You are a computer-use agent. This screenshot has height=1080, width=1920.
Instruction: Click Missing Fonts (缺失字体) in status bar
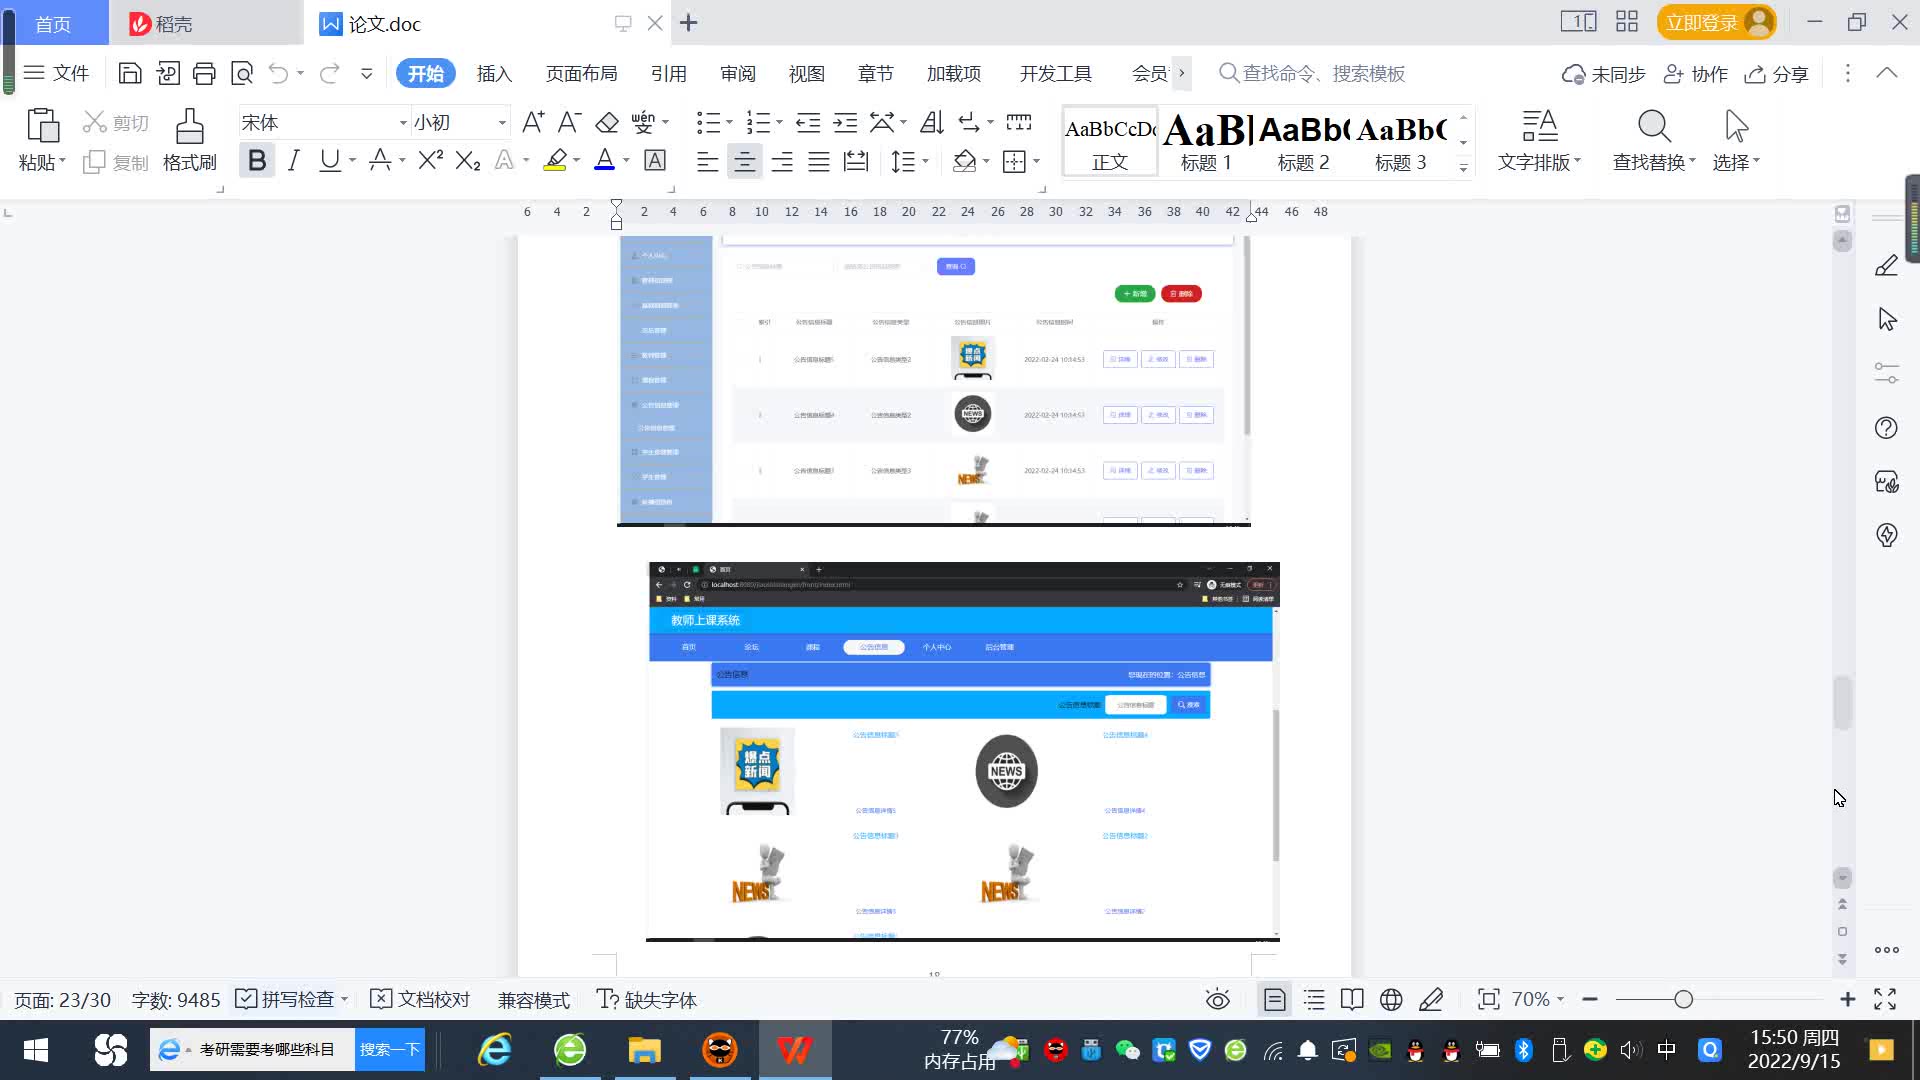pos(647,999)
